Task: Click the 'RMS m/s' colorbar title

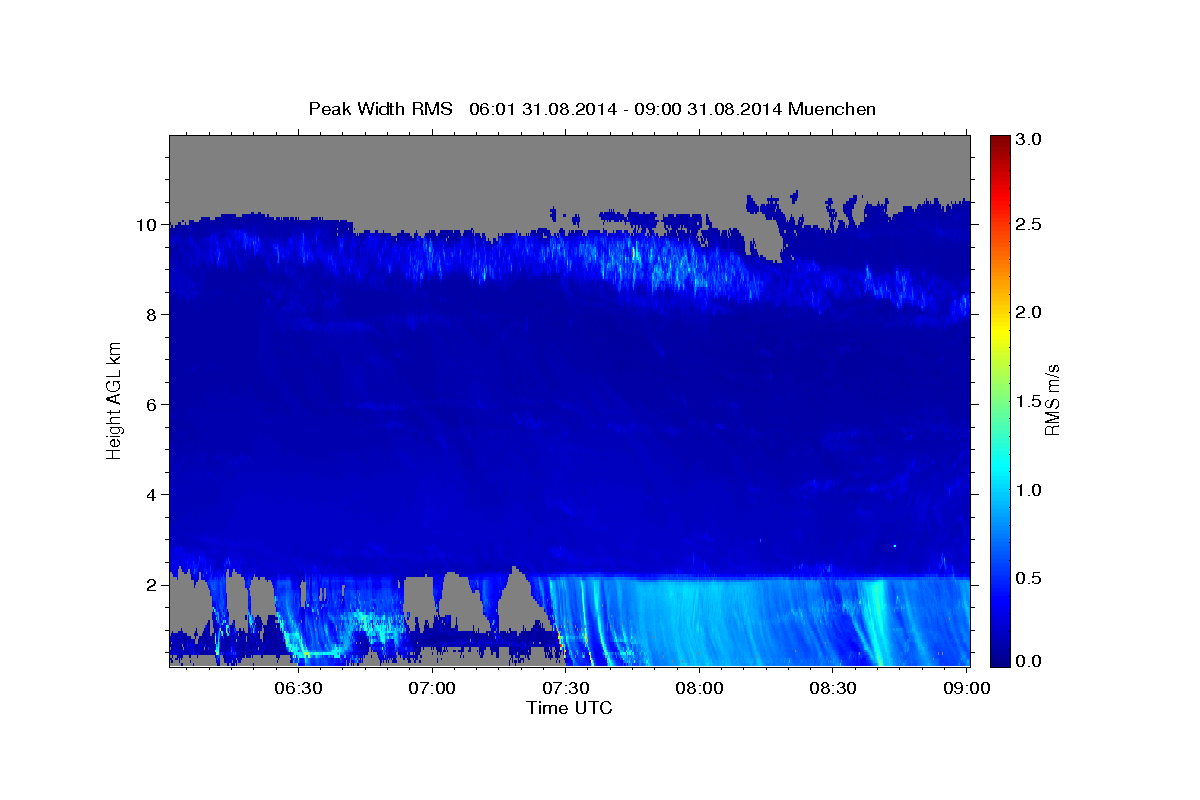Action: (1052, 399)
